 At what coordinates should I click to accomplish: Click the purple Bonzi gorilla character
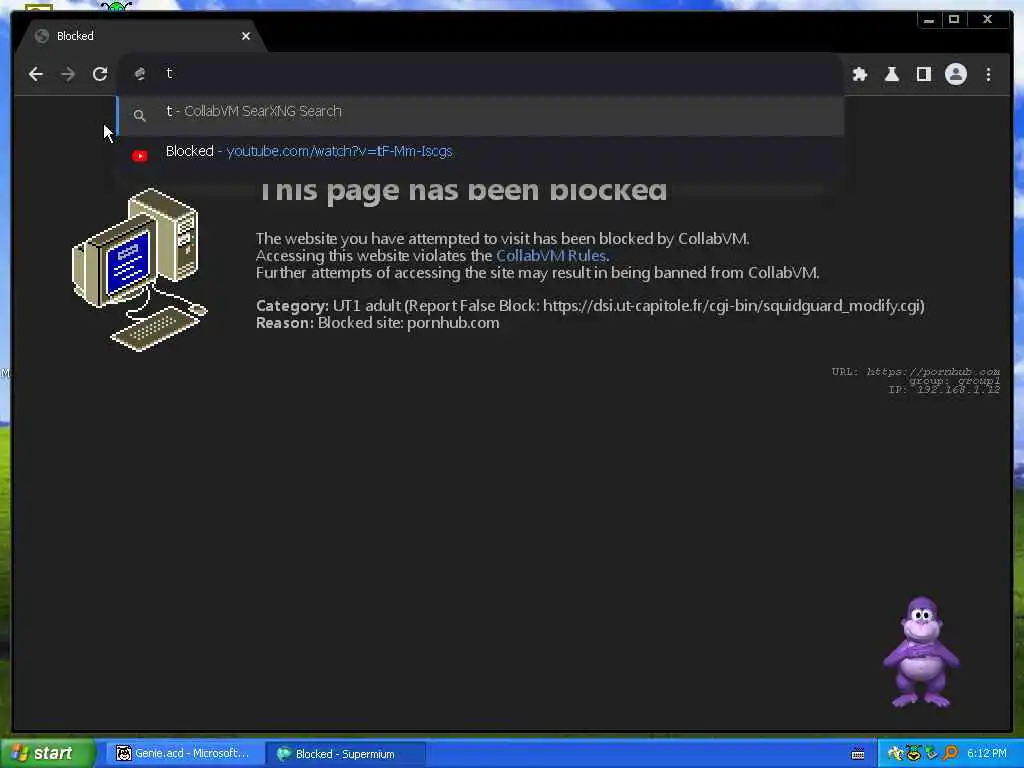pyautogui.click(x=921, y=652)
